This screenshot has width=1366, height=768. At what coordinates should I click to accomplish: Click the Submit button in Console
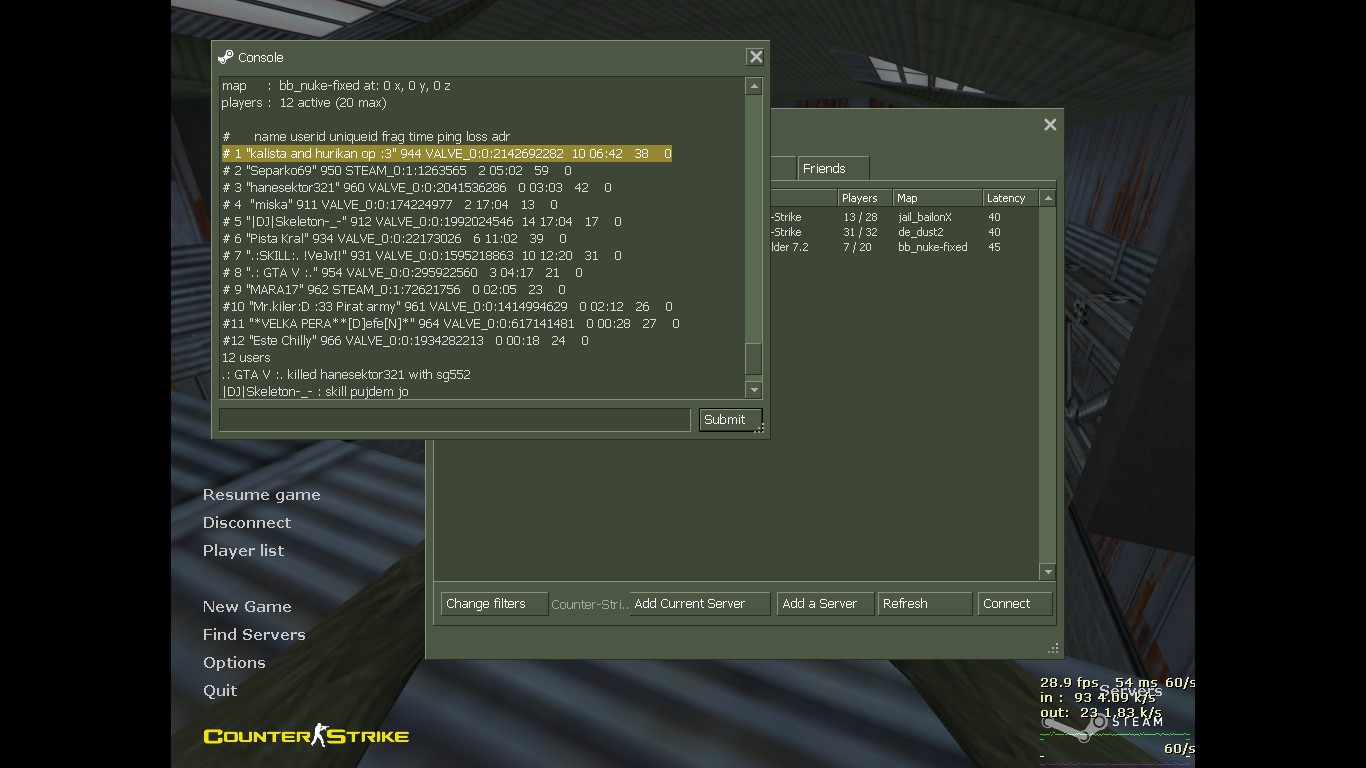pyautogui.click(x=730, y=420)
